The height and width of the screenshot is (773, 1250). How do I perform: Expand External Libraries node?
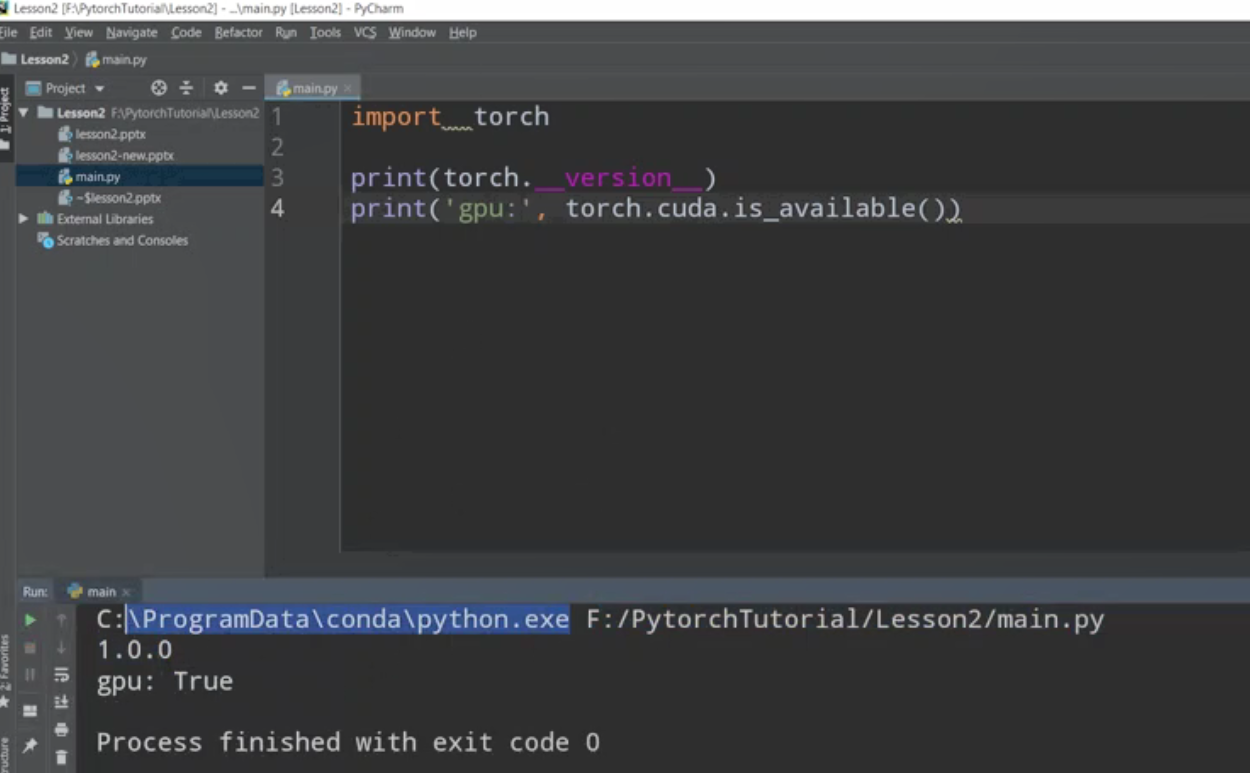23,219
